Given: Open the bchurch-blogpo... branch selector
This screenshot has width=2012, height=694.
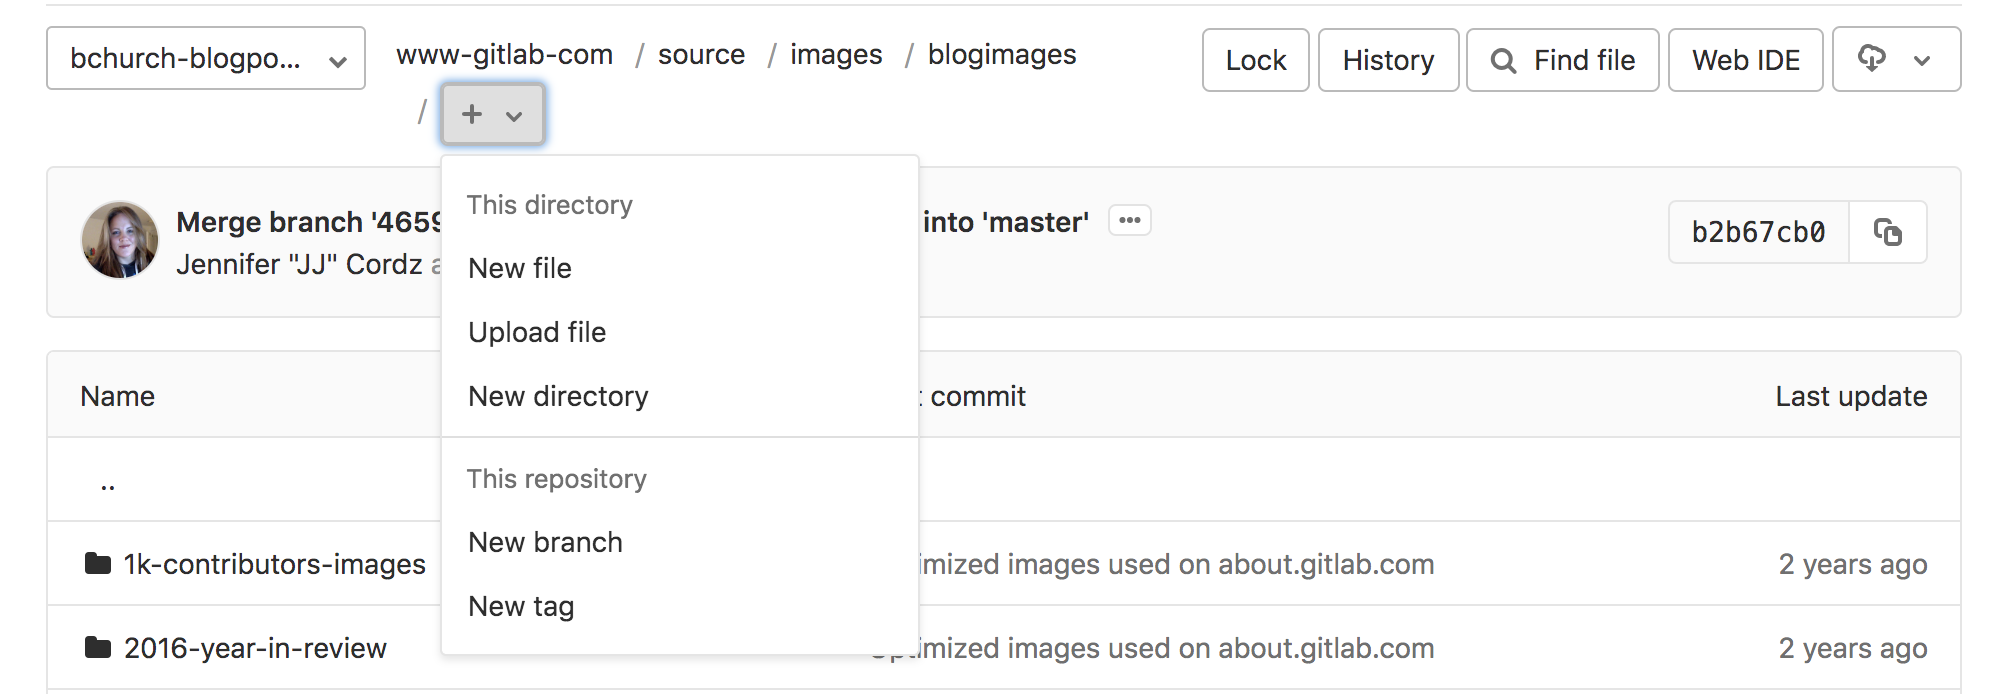Looking at the screenshot, I should point(206,59).
